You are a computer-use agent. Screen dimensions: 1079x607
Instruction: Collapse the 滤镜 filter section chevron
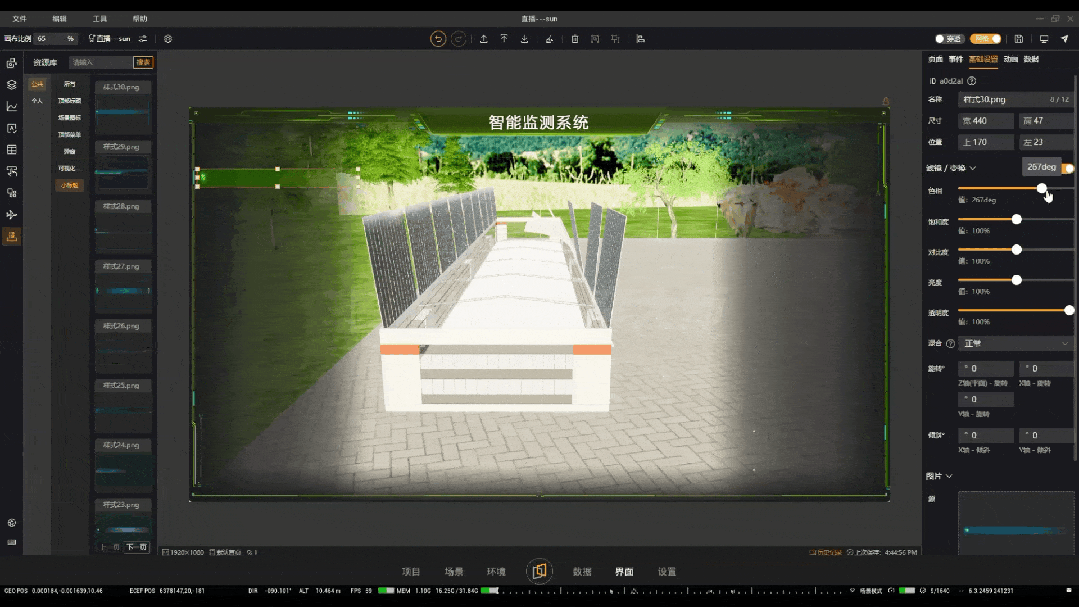tap(972, 168)
